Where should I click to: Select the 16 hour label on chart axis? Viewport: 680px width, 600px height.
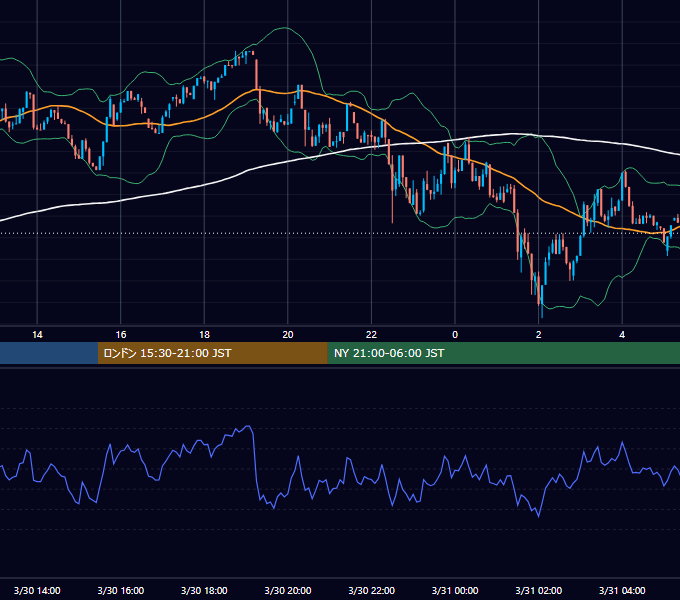pos(121,335)
